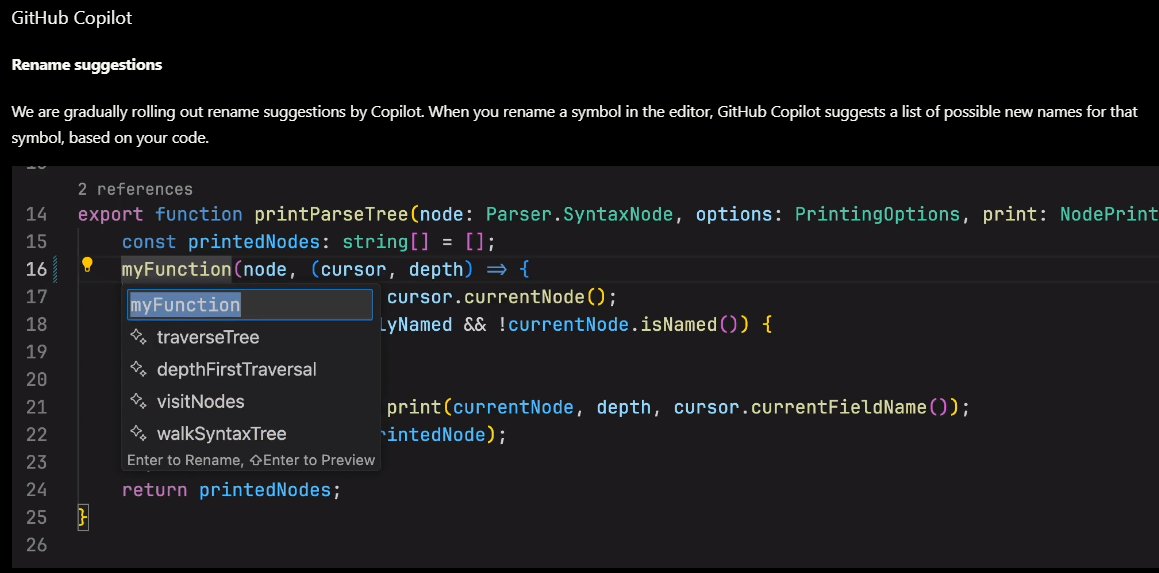The image size is (1159, 573).
Task: Click the sparkle icon beside traverseTree
Action: pos(138,337)
